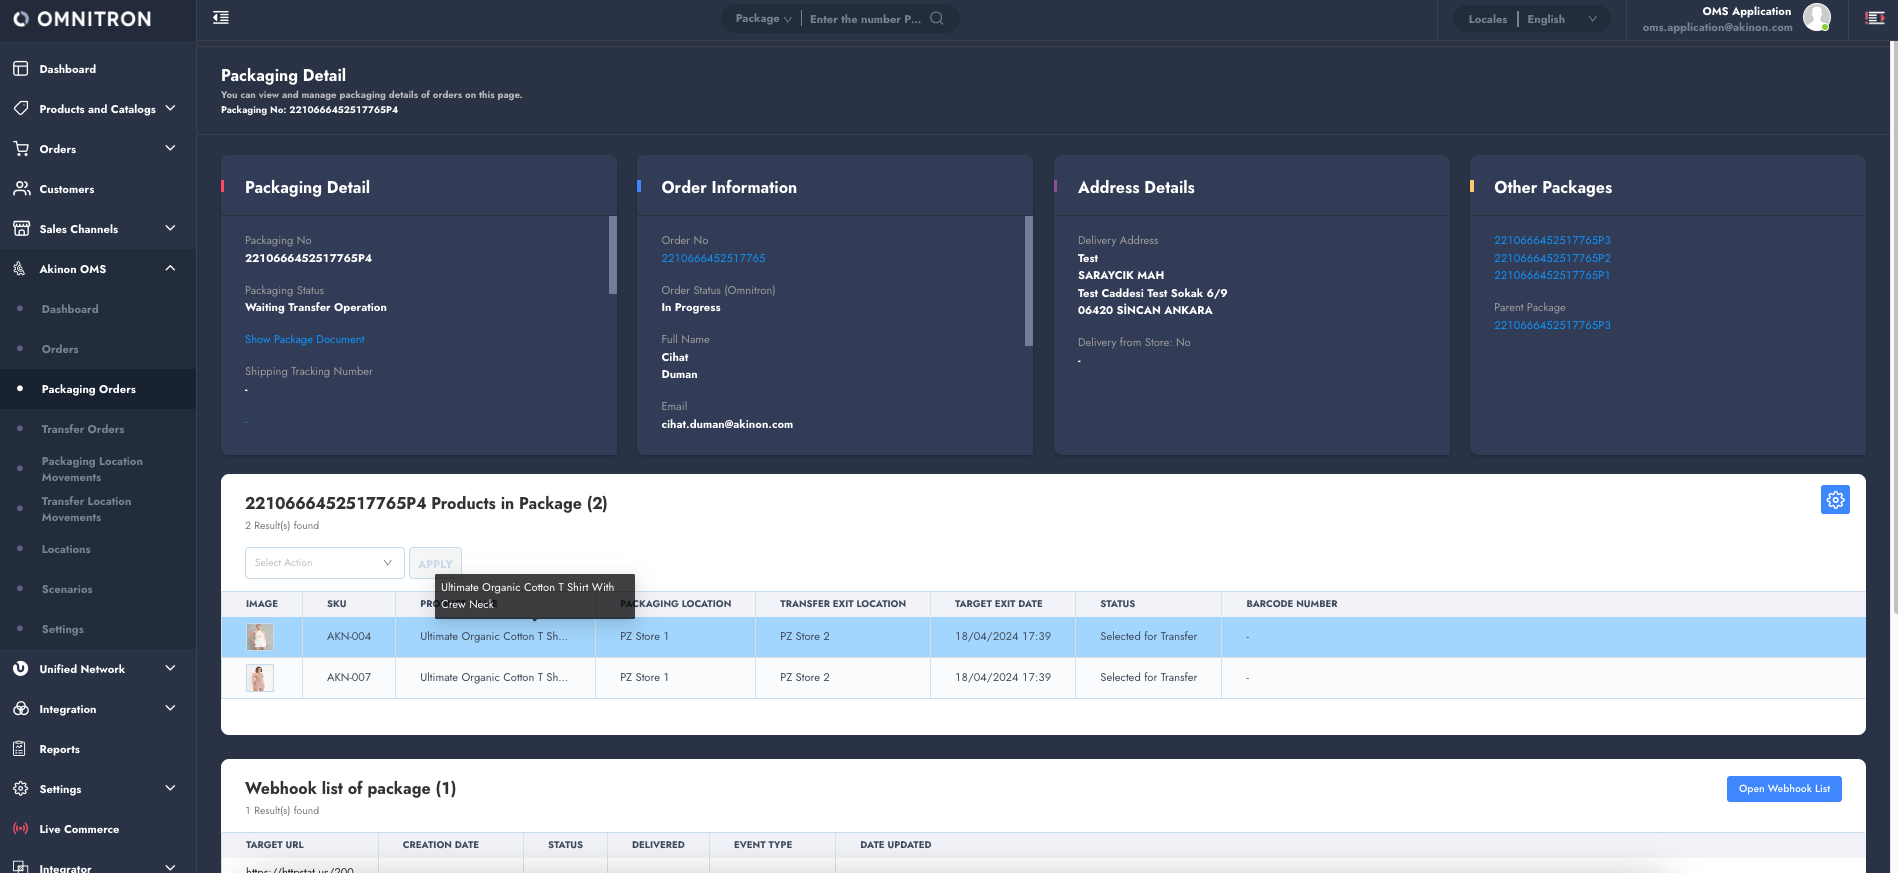Click the Live Commerce broadcast icon
The width and height of the screenshot is (1898, 873).
click(21, 829)
